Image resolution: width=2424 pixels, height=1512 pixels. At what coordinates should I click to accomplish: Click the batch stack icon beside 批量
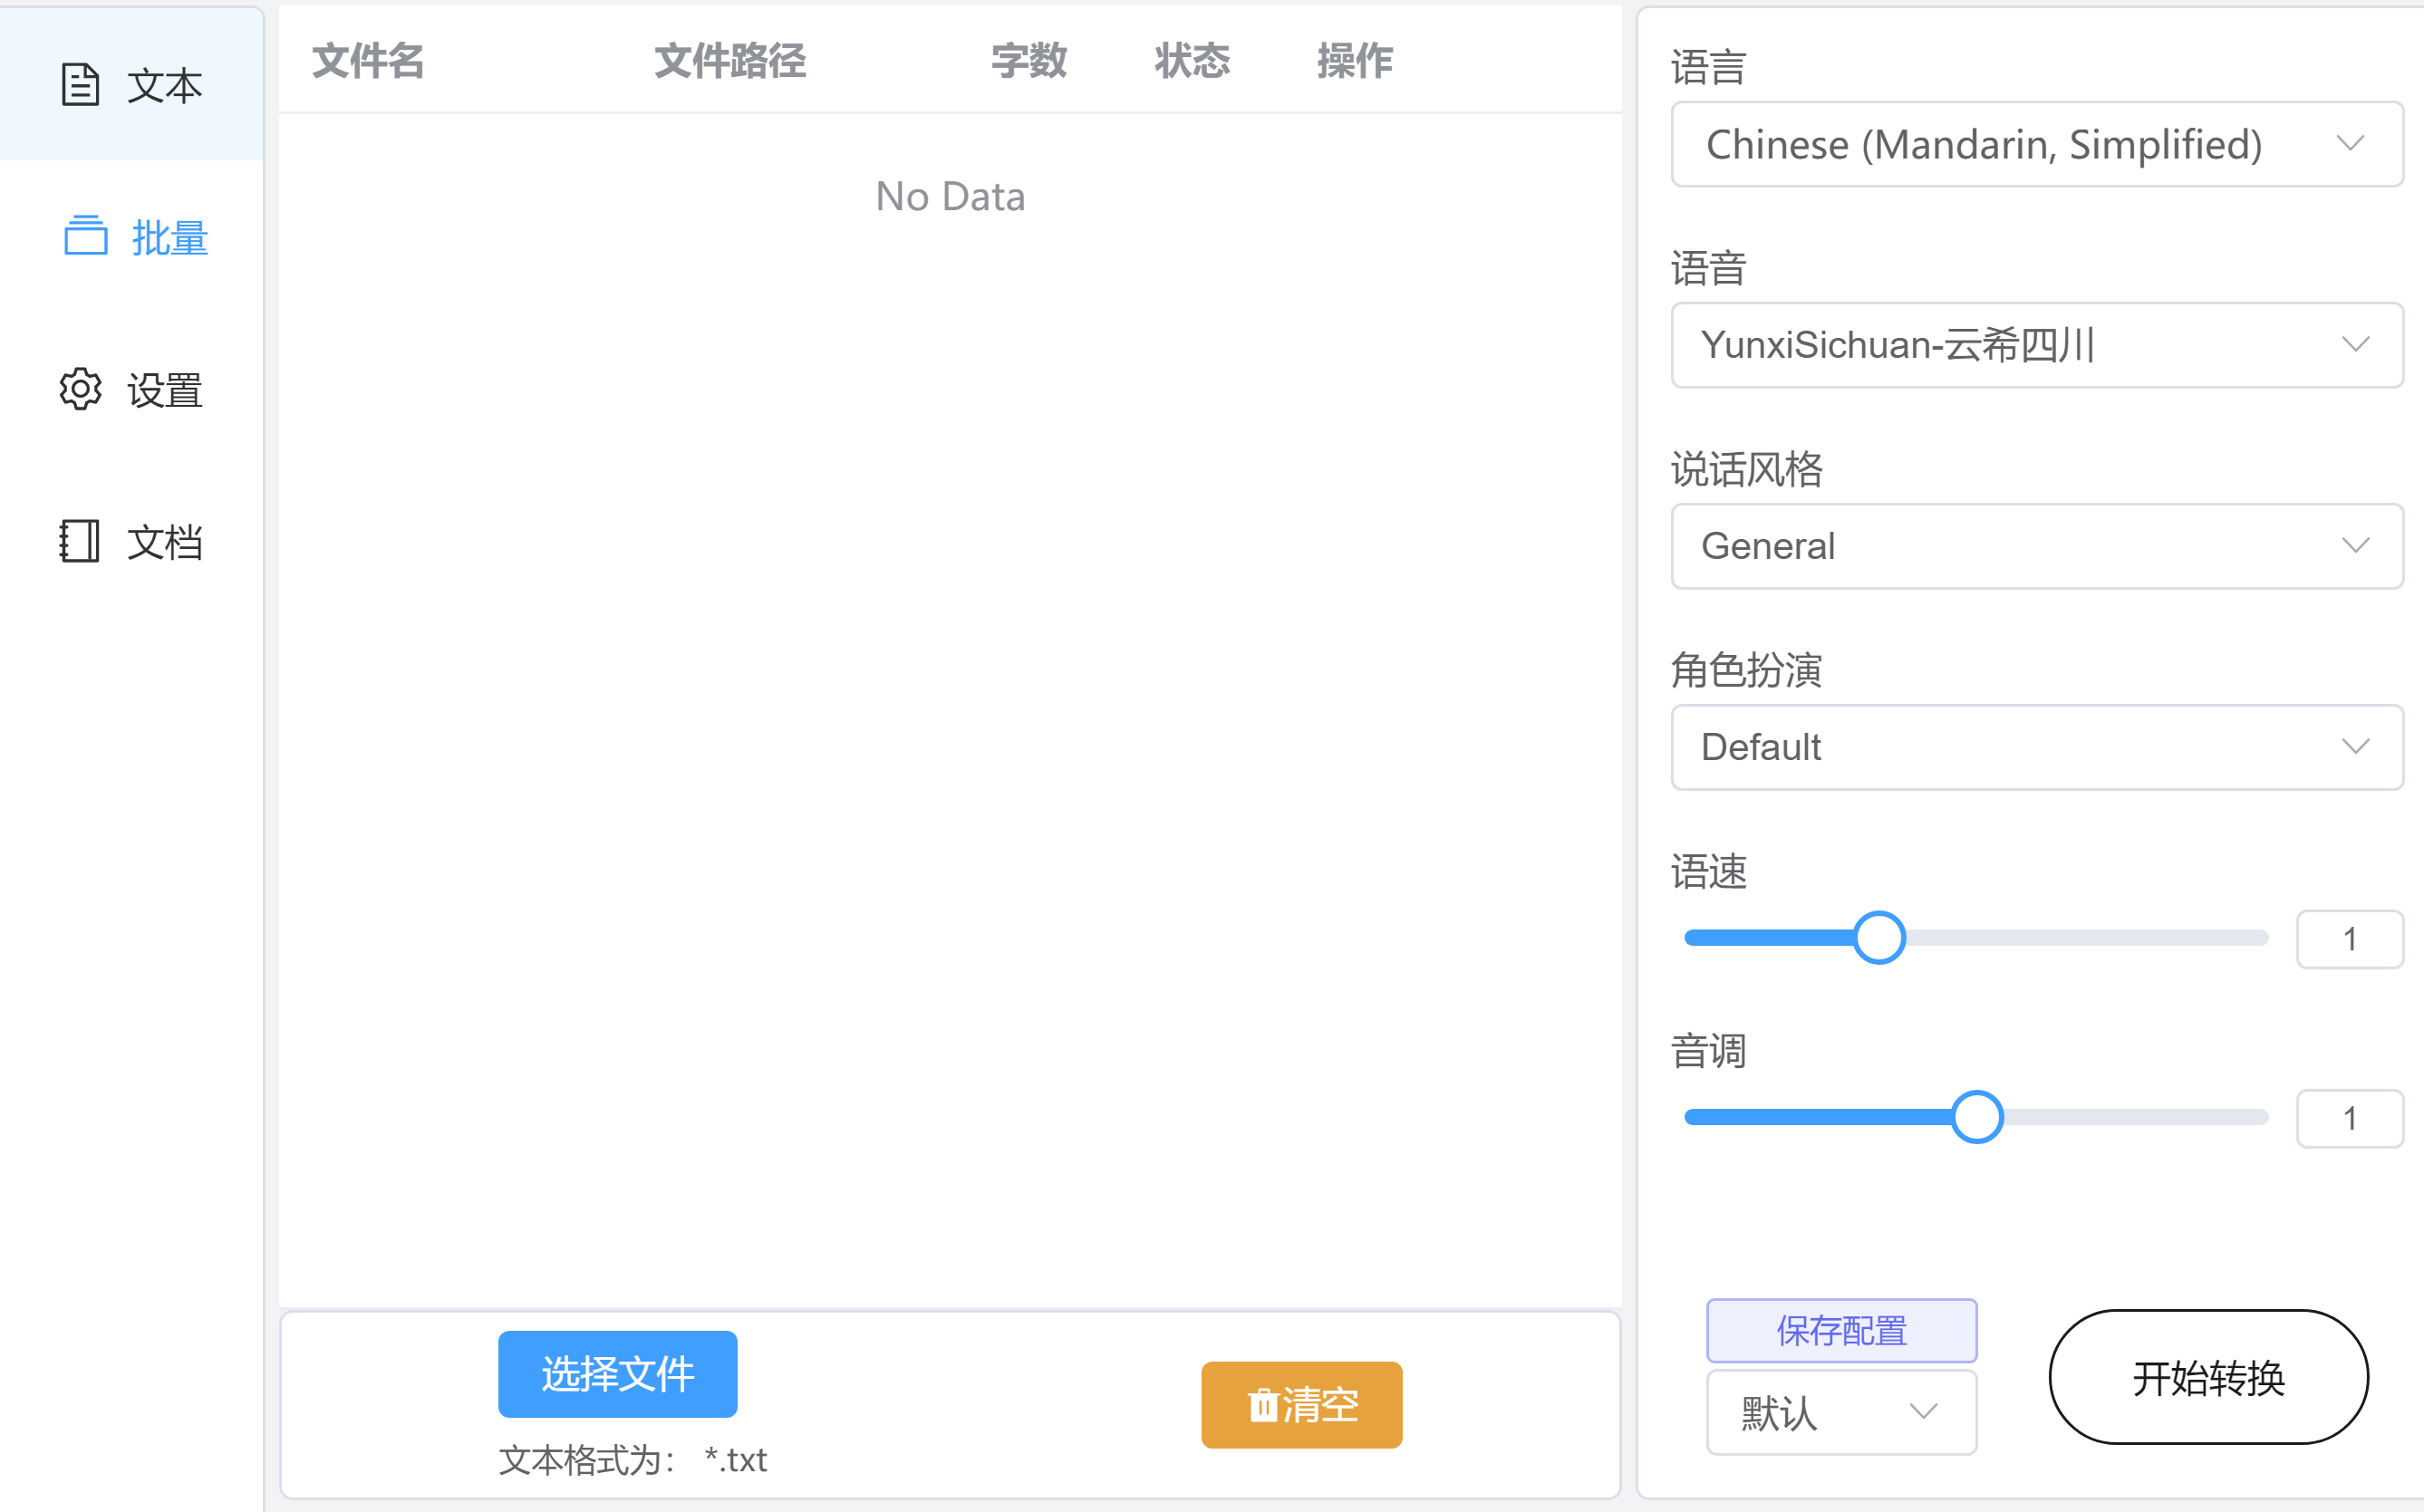coord(86,236)
